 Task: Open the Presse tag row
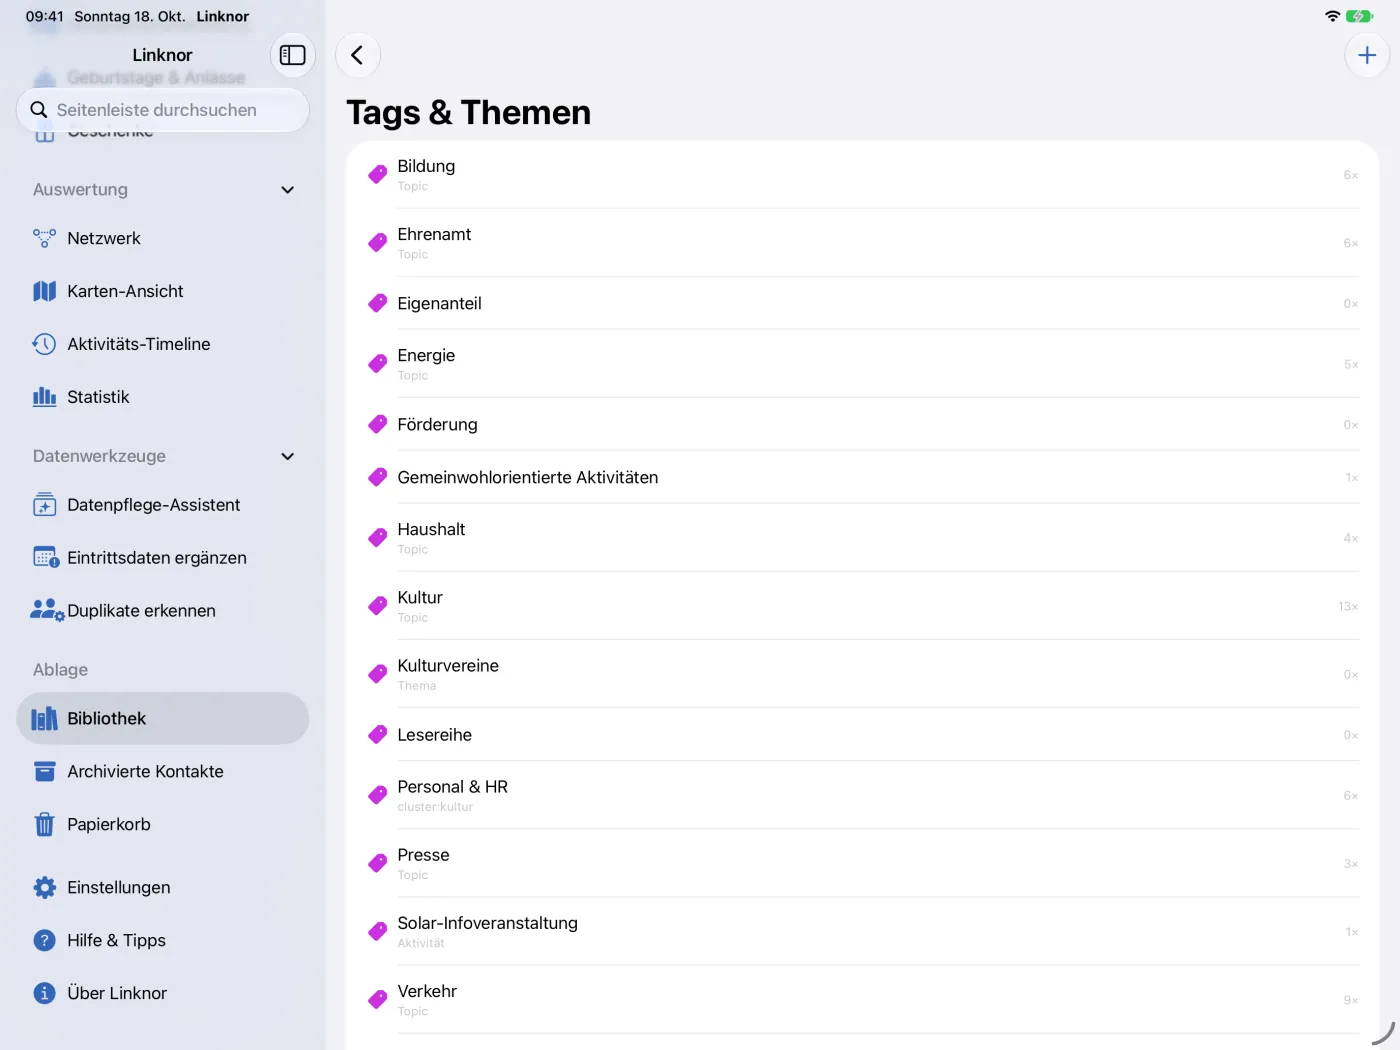coord(863,863)
